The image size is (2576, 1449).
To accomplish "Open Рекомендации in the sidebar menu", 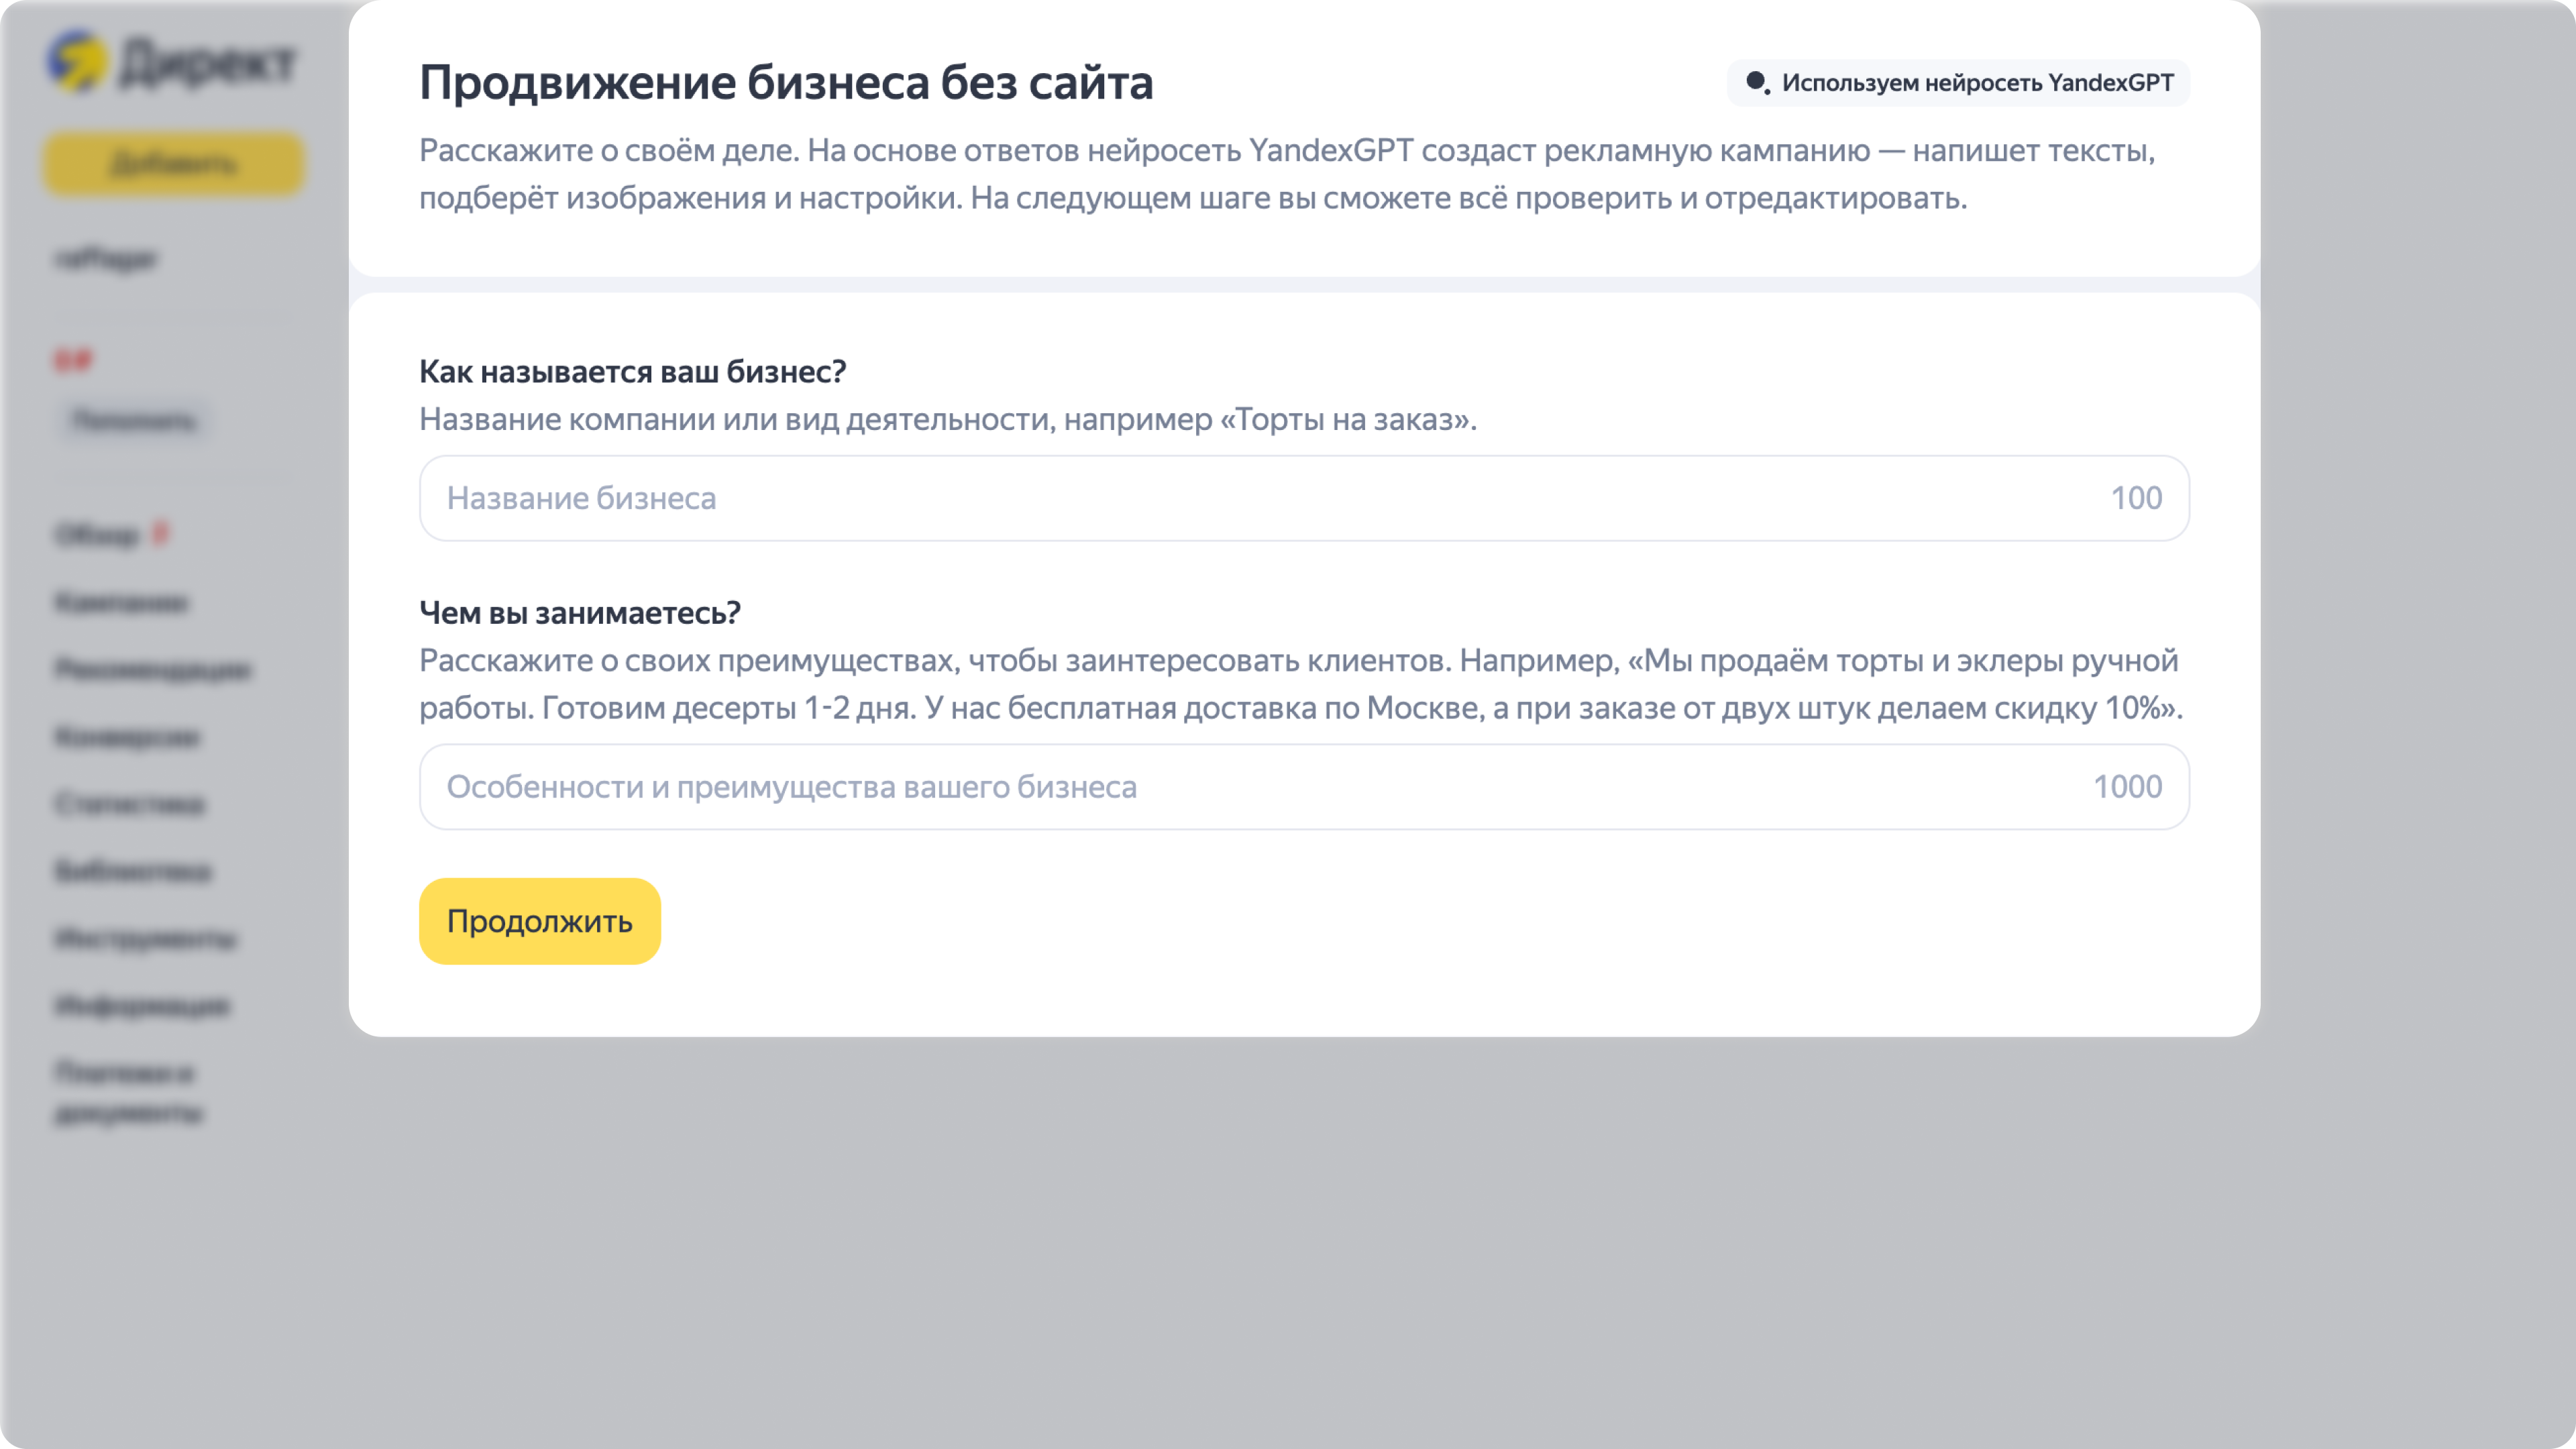I will pyautogui.click(x=153, y=668).
